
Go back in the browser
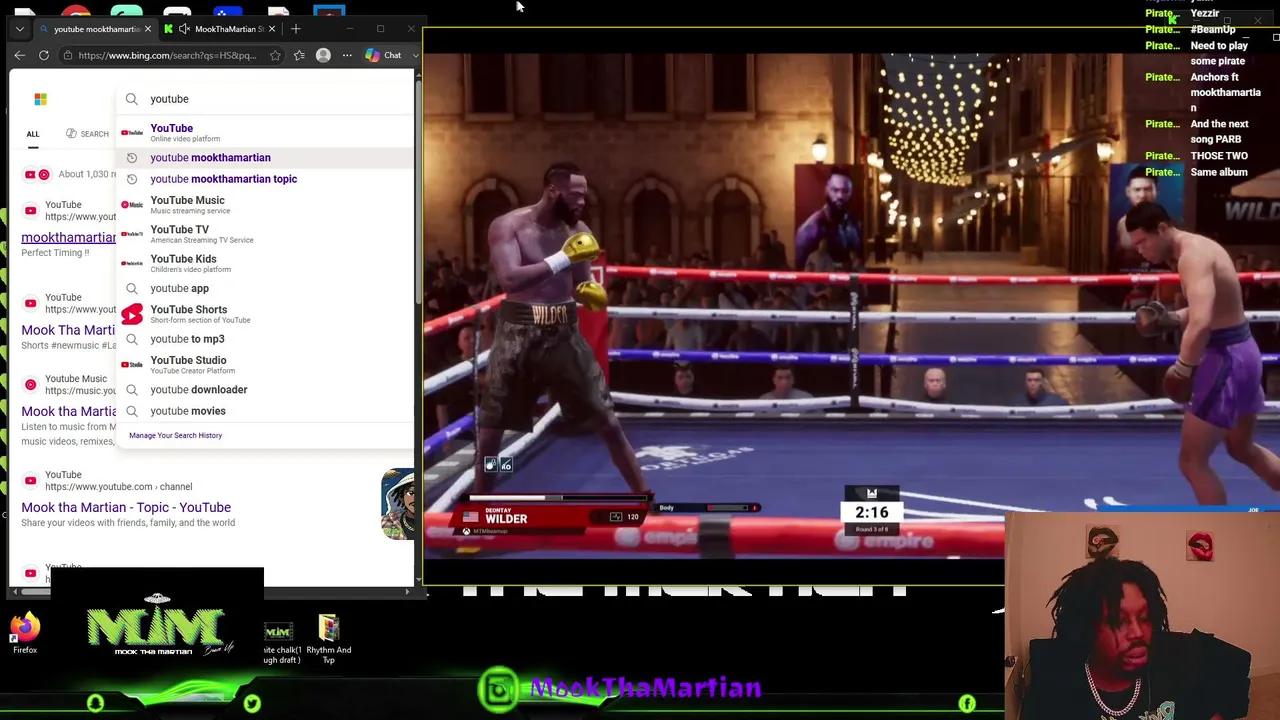pos(19,55)
